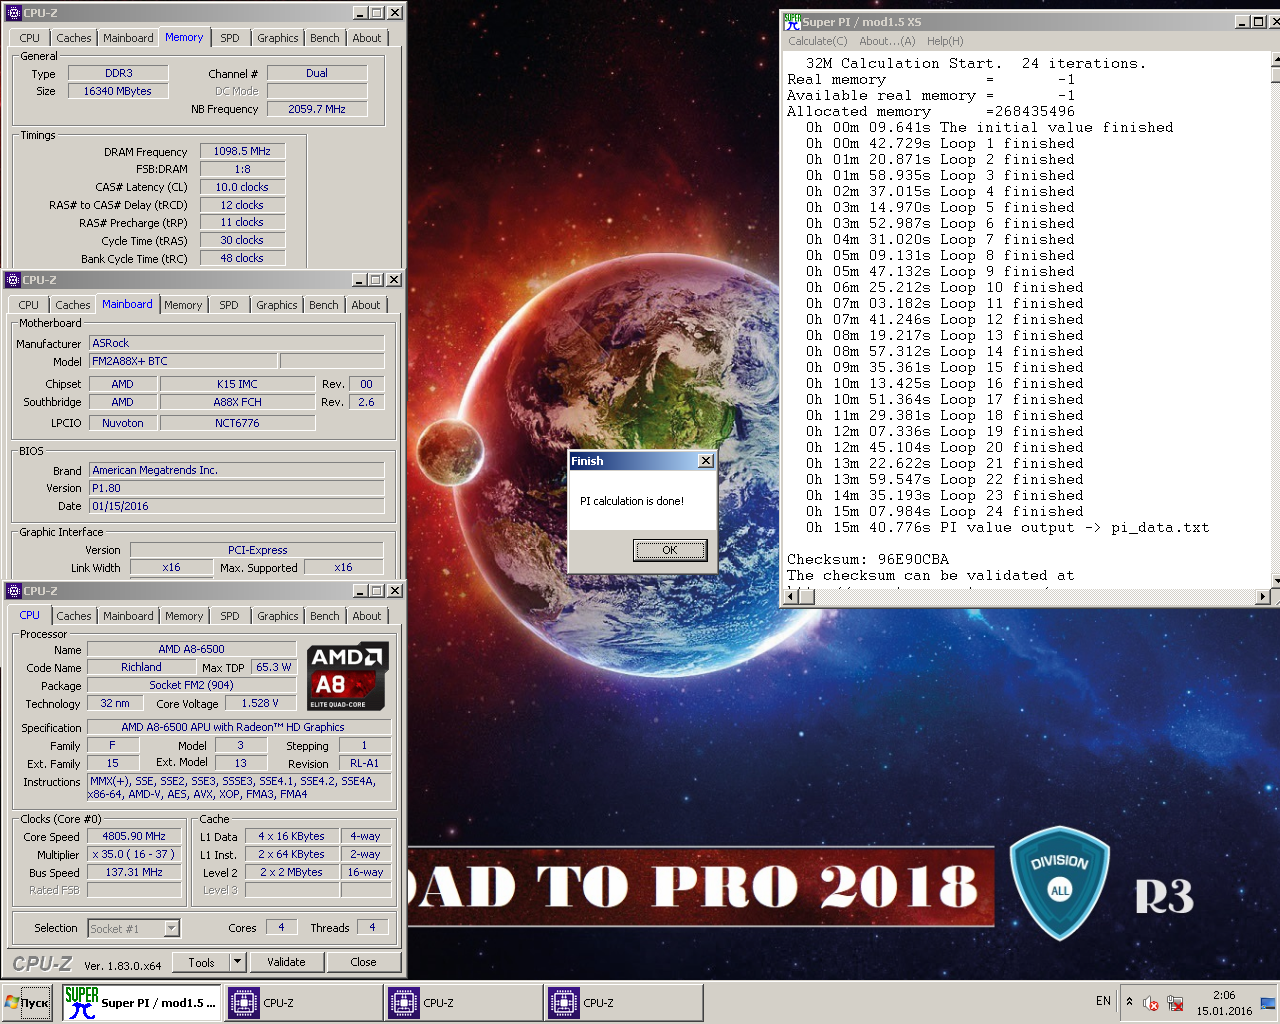Click OK in the Finish dialog
This screenshot has height=1024, width=1280.
(670, 550)
